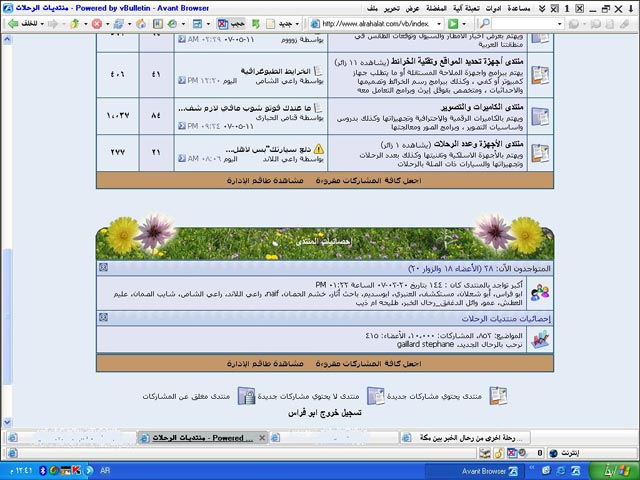Expand the search box dropdown

click(559, 24)
